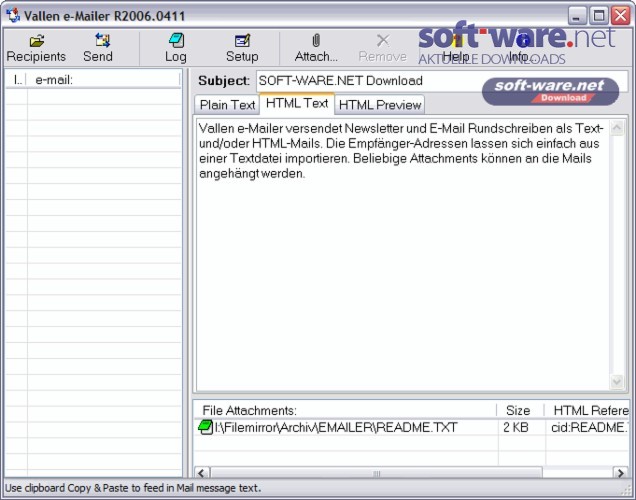Open the Setup toolbar icon

tap(243, 41)
